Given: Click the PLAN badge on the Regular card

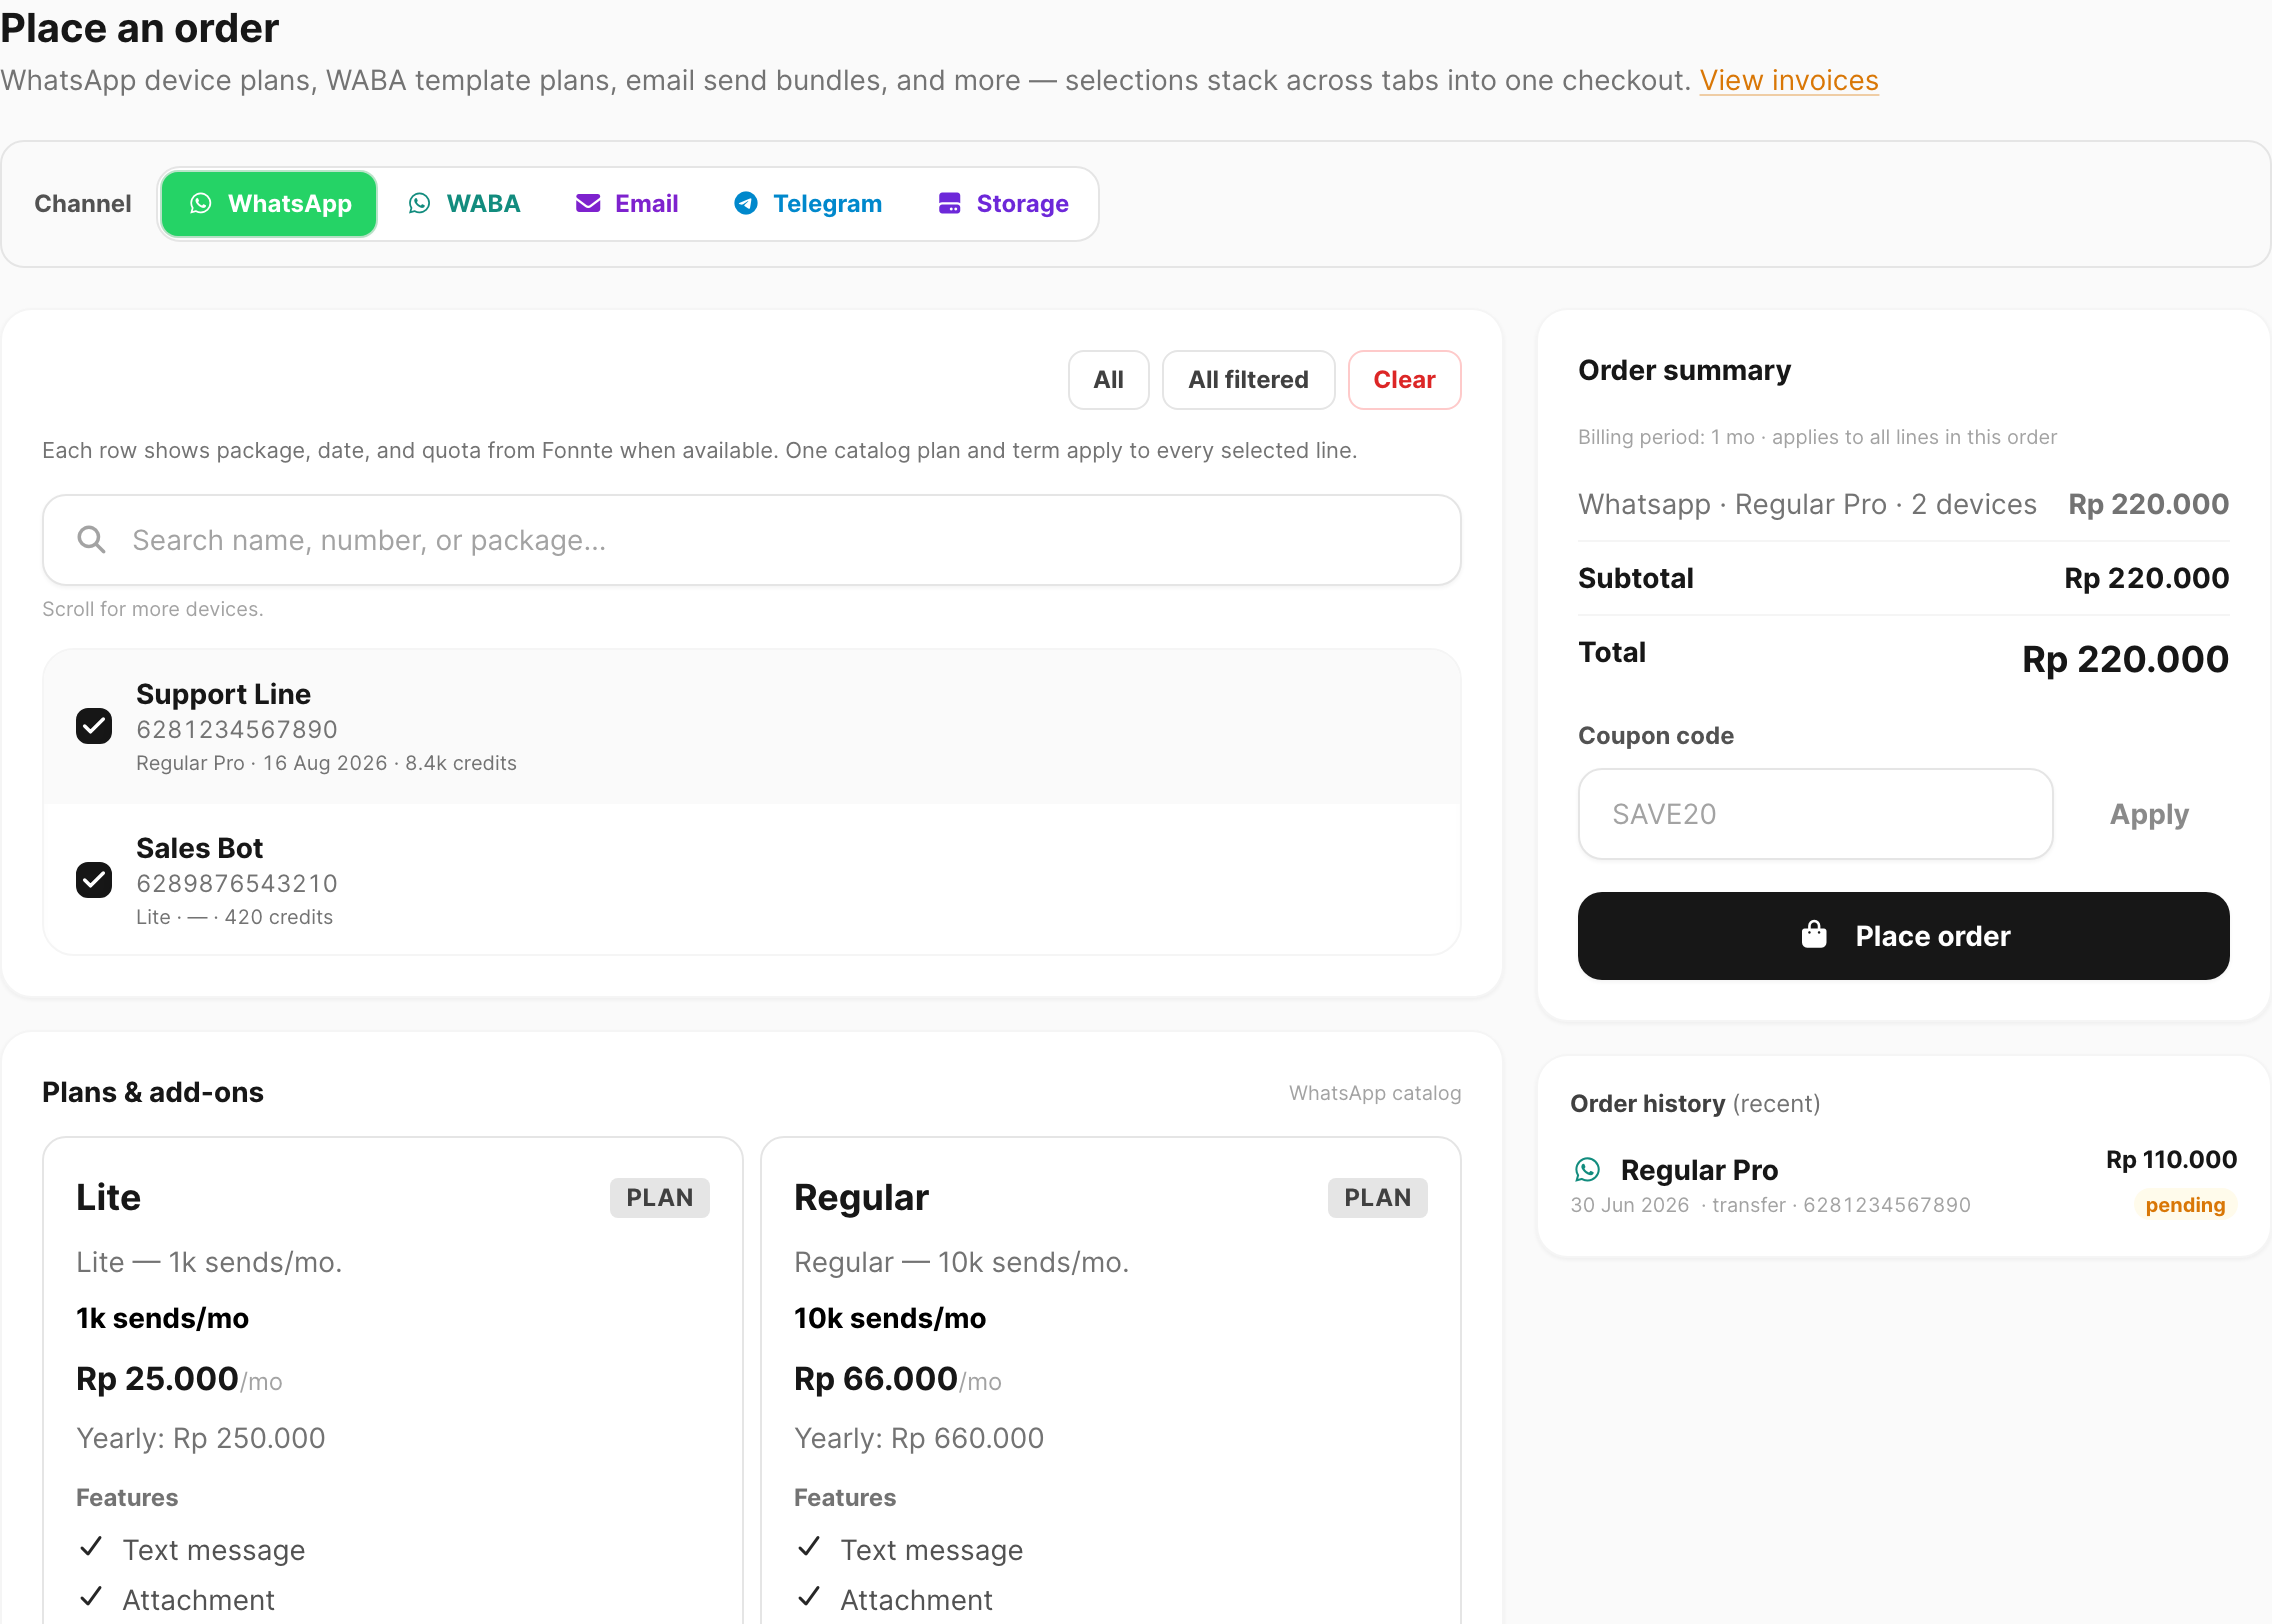Looking at the screenshot, I should click(x=1377, y=1197).
